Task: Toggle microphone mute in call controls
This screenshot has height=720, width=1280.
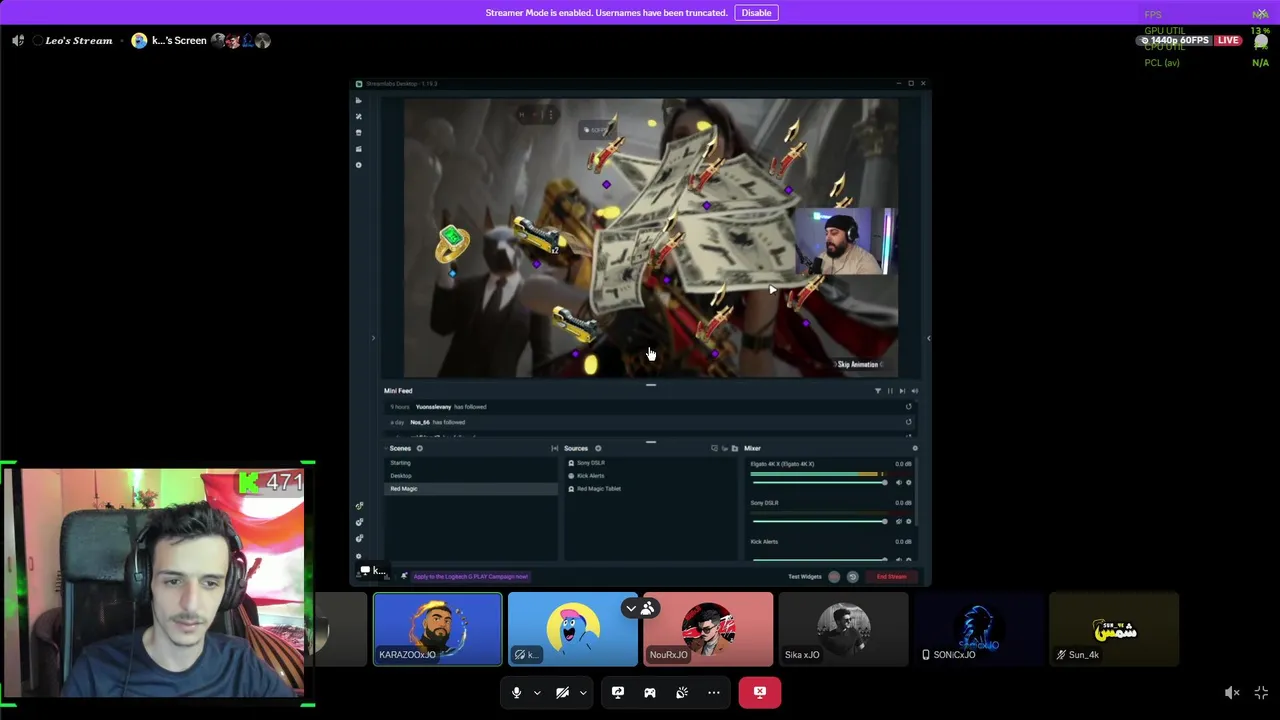Action: [516, 692]
